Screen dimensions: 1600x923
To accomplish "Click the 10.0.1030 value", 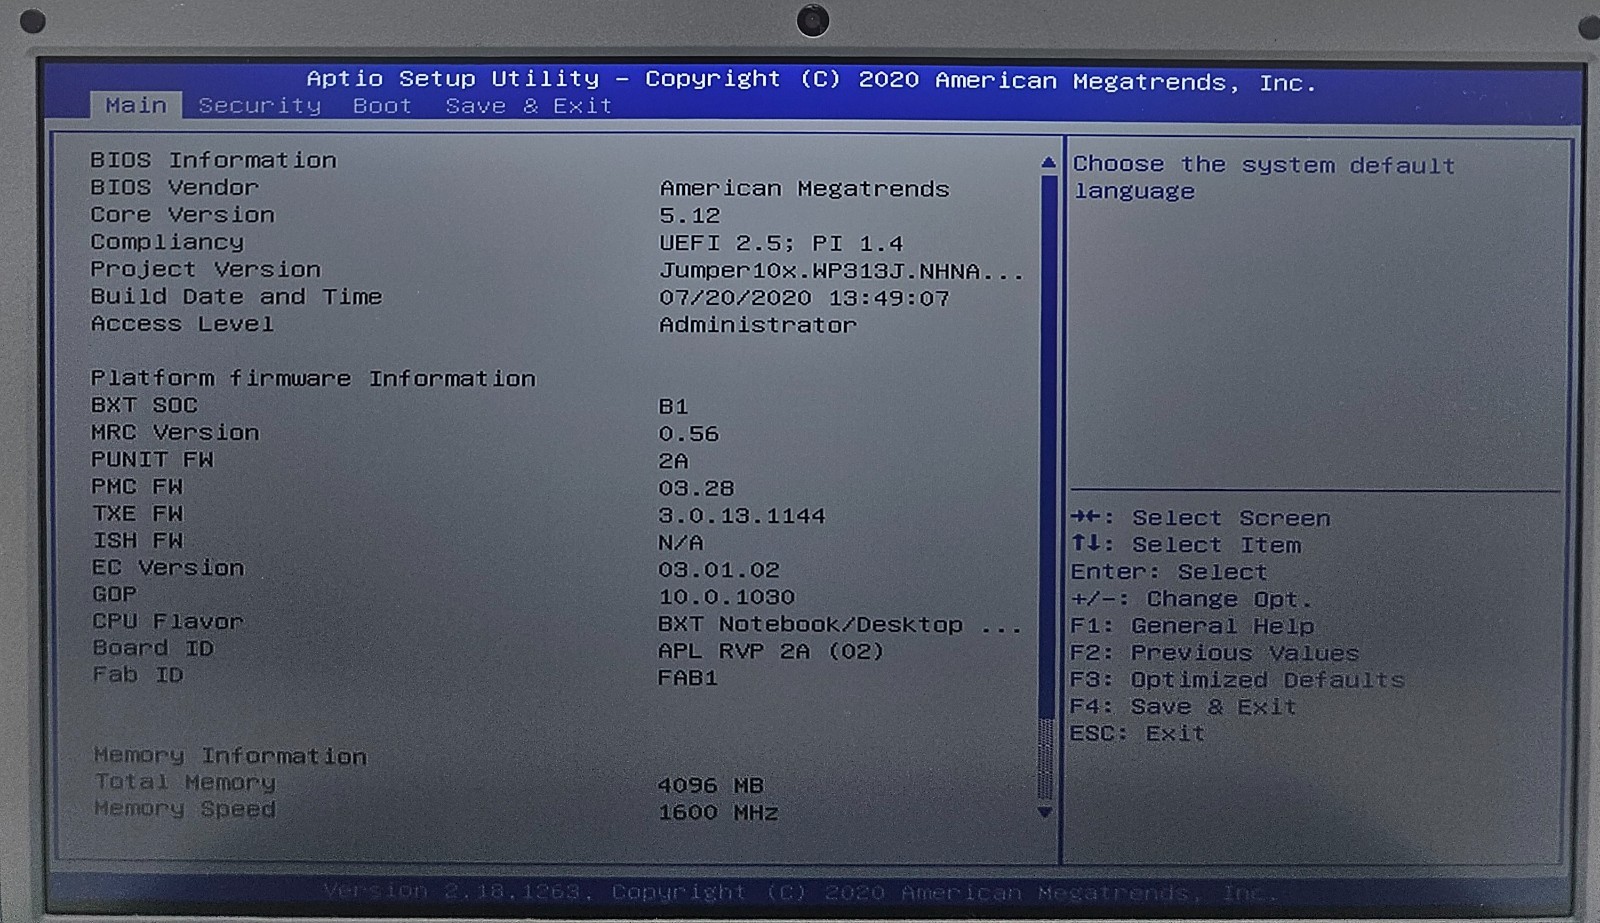I will click(x=726, y=597).
